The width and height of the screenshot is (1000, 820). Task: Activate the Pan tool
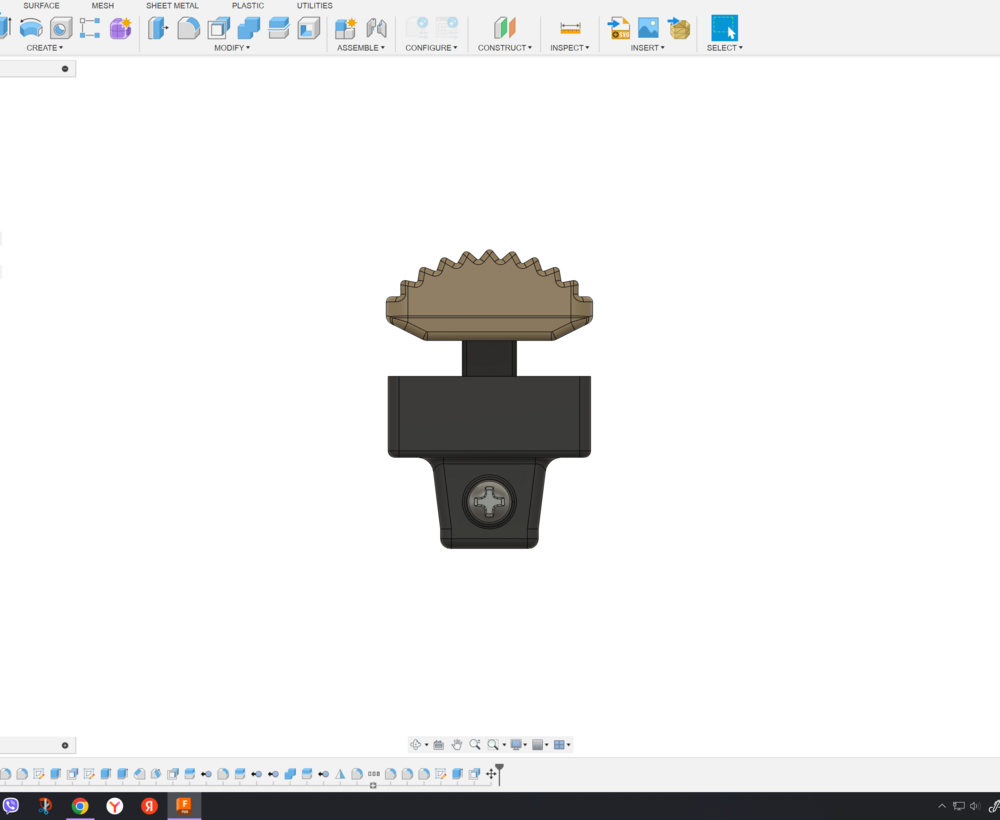coord(457,744)
